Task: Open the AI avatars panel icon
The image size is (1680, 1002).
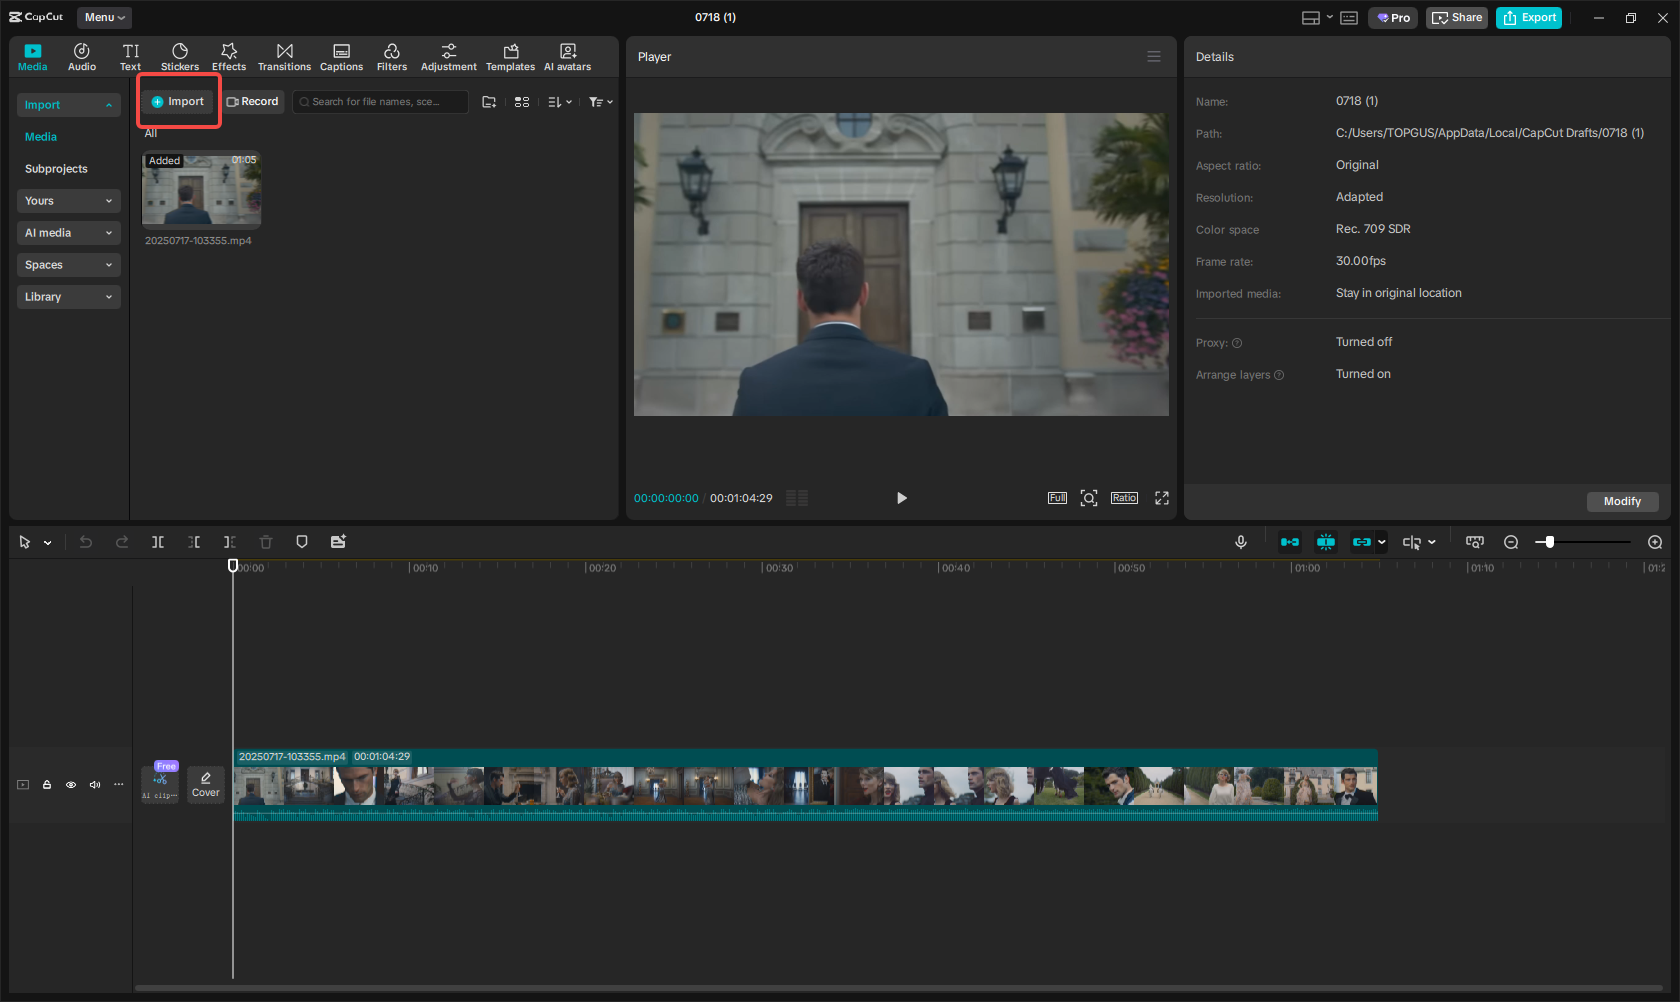Action: click(568, 57)
